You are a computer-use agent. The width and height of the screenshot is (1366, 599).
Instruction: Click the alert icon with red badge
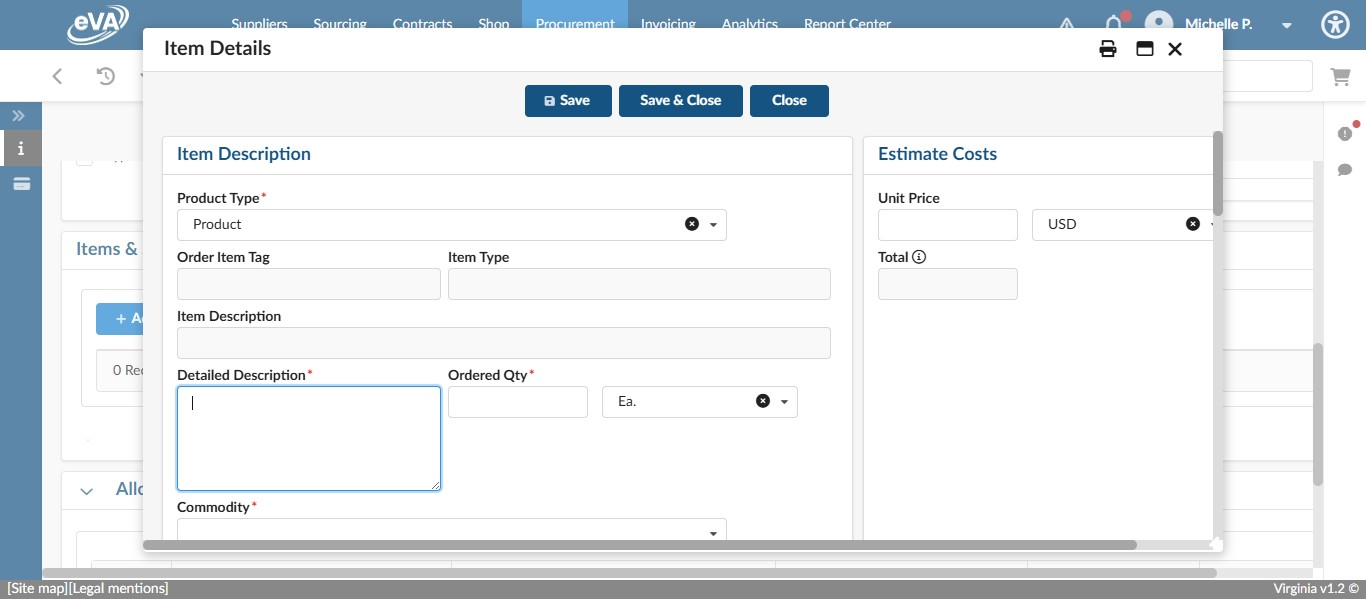point(1346,133)
